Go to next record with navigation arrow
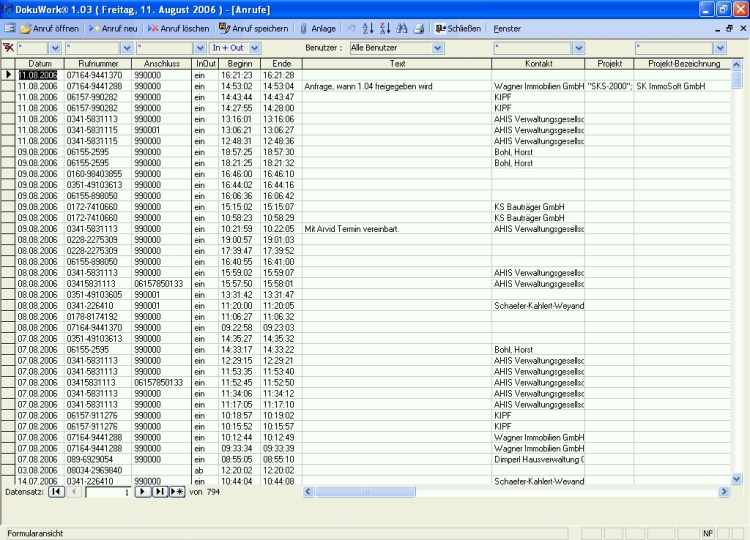750x540 pixels. (x=143, y=492)
